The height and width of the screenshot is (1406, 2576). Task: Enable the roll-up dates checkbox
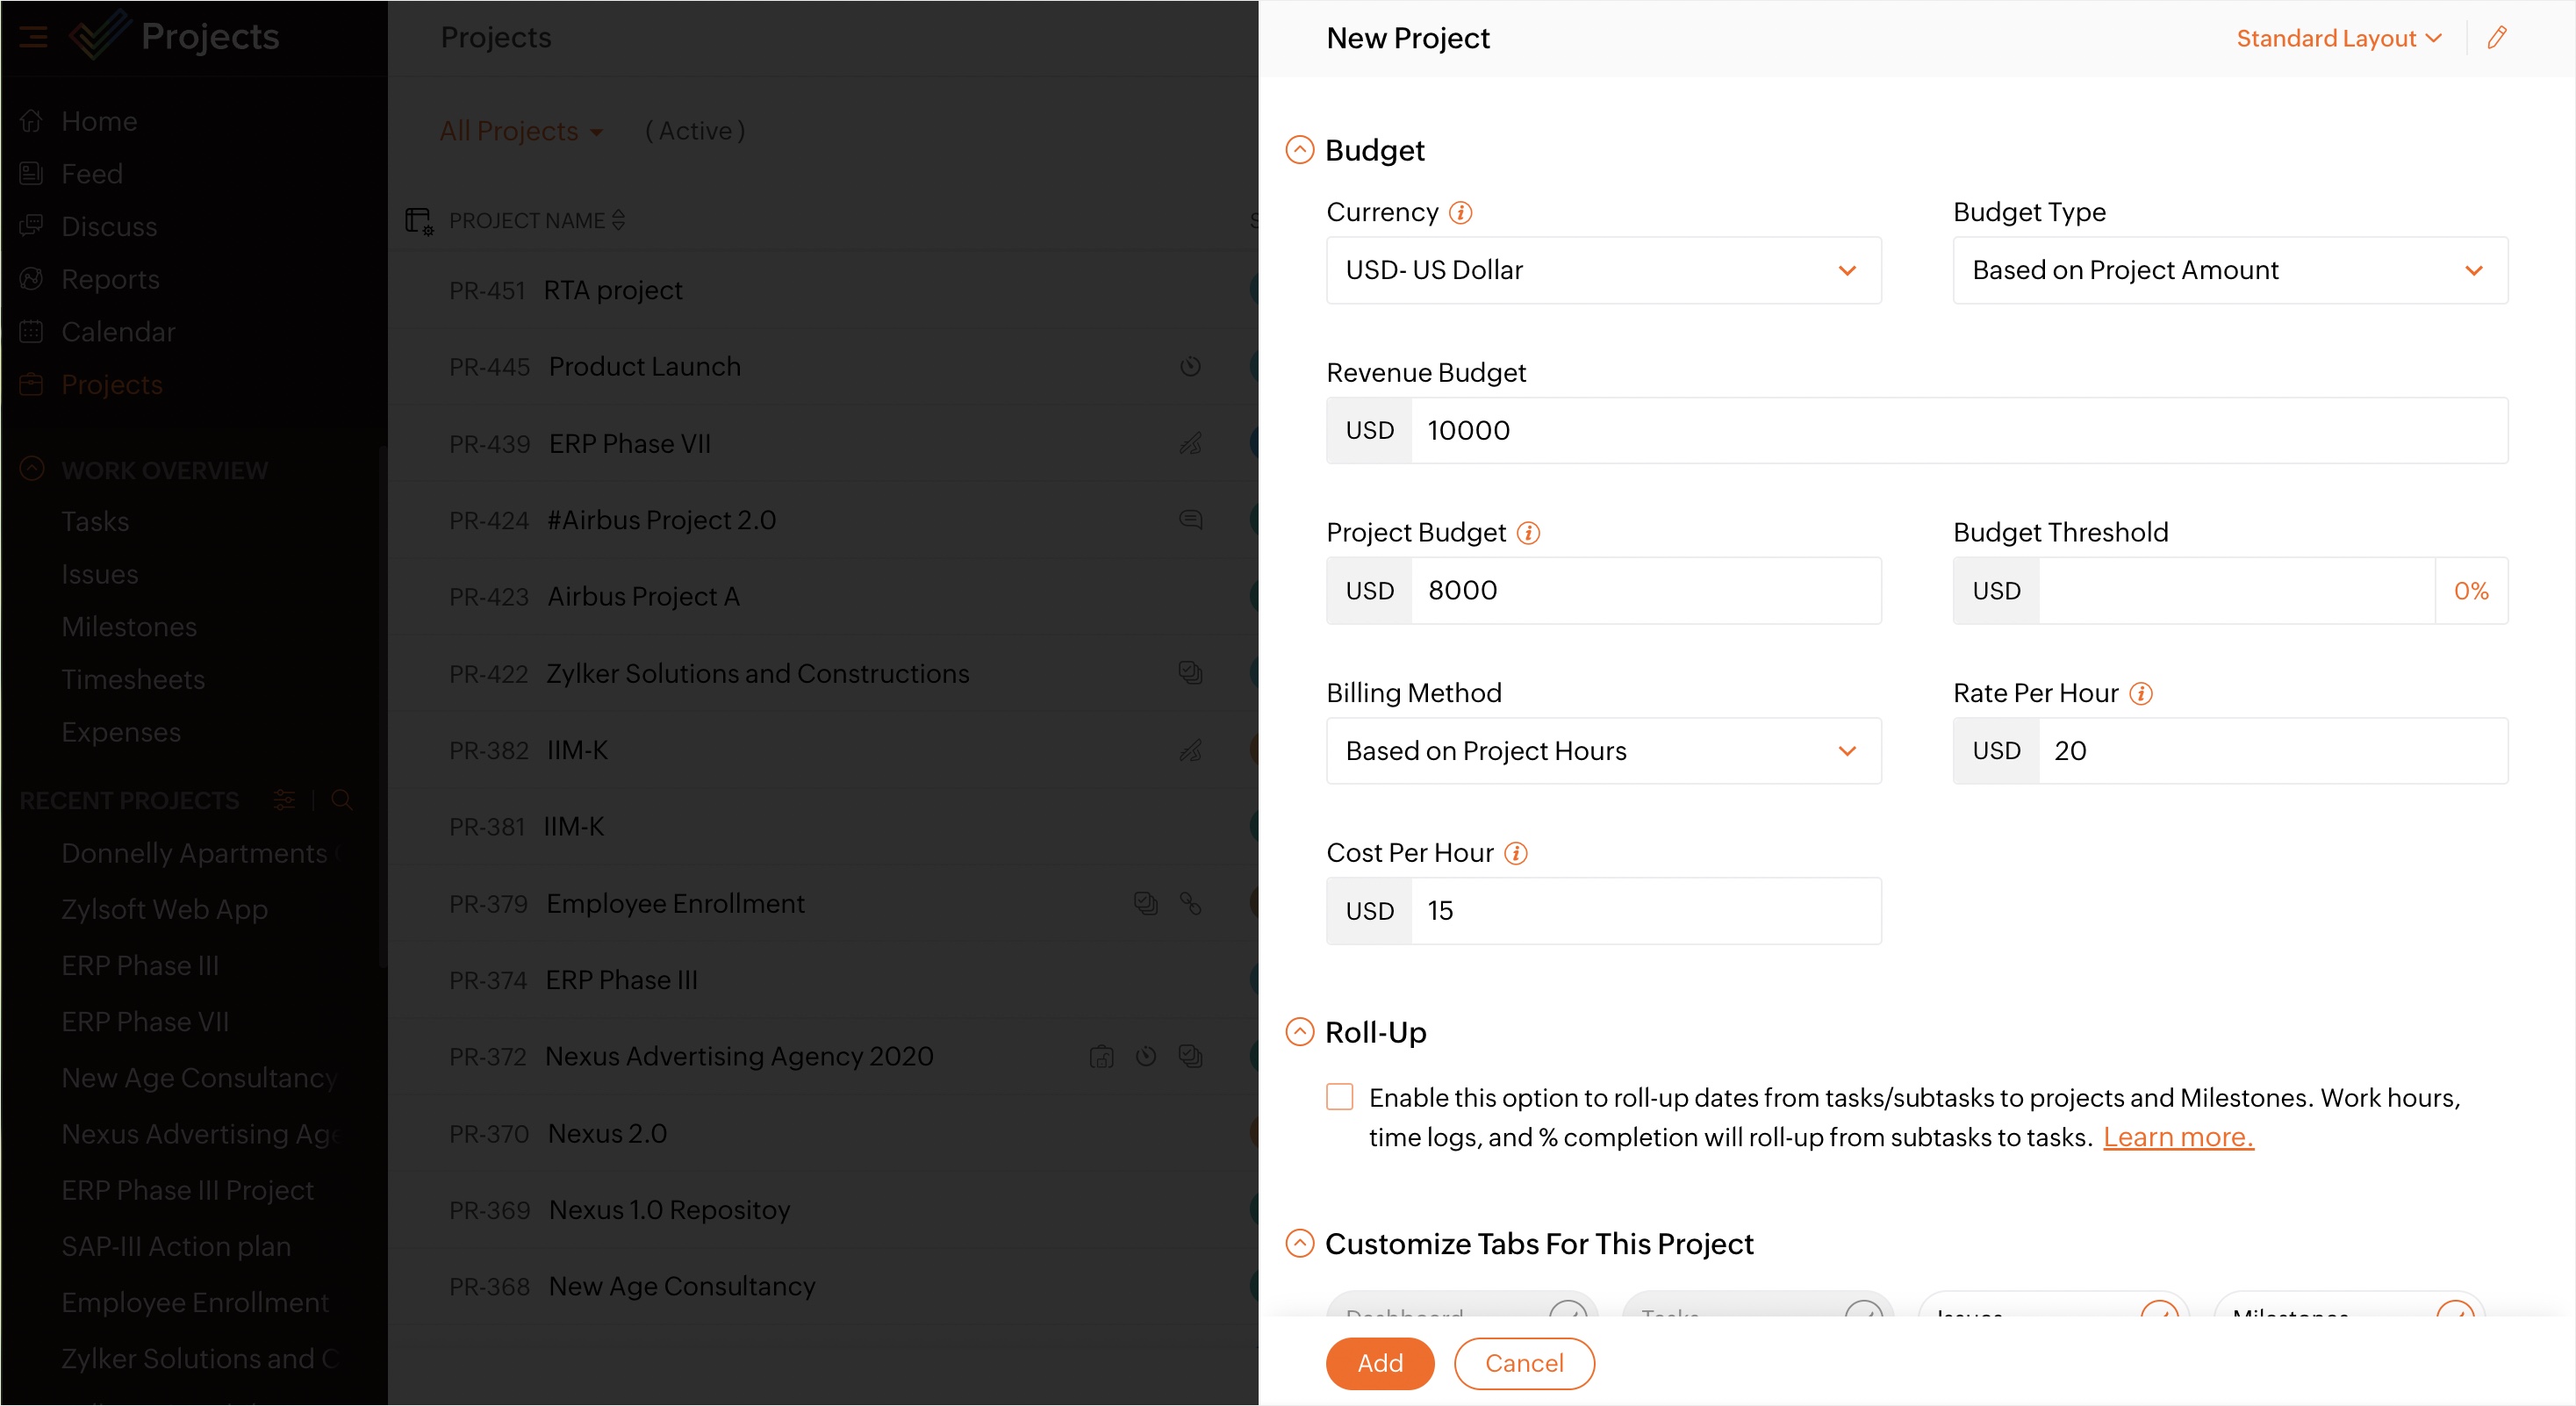coord(1339,1097)
